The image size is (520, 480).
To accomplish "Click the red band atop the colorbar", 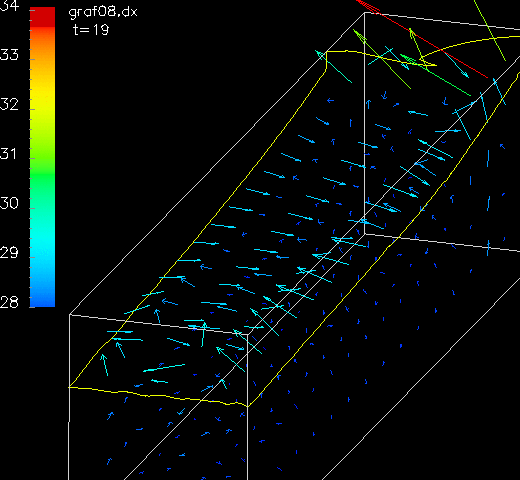I will 42,17.
